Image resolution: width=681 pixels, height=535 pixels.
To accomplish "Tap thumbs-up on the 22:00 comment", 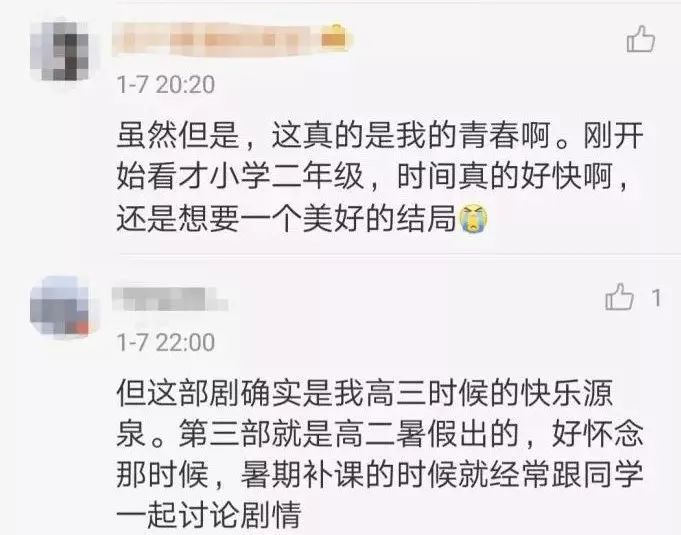I will (x=619, y=297).
